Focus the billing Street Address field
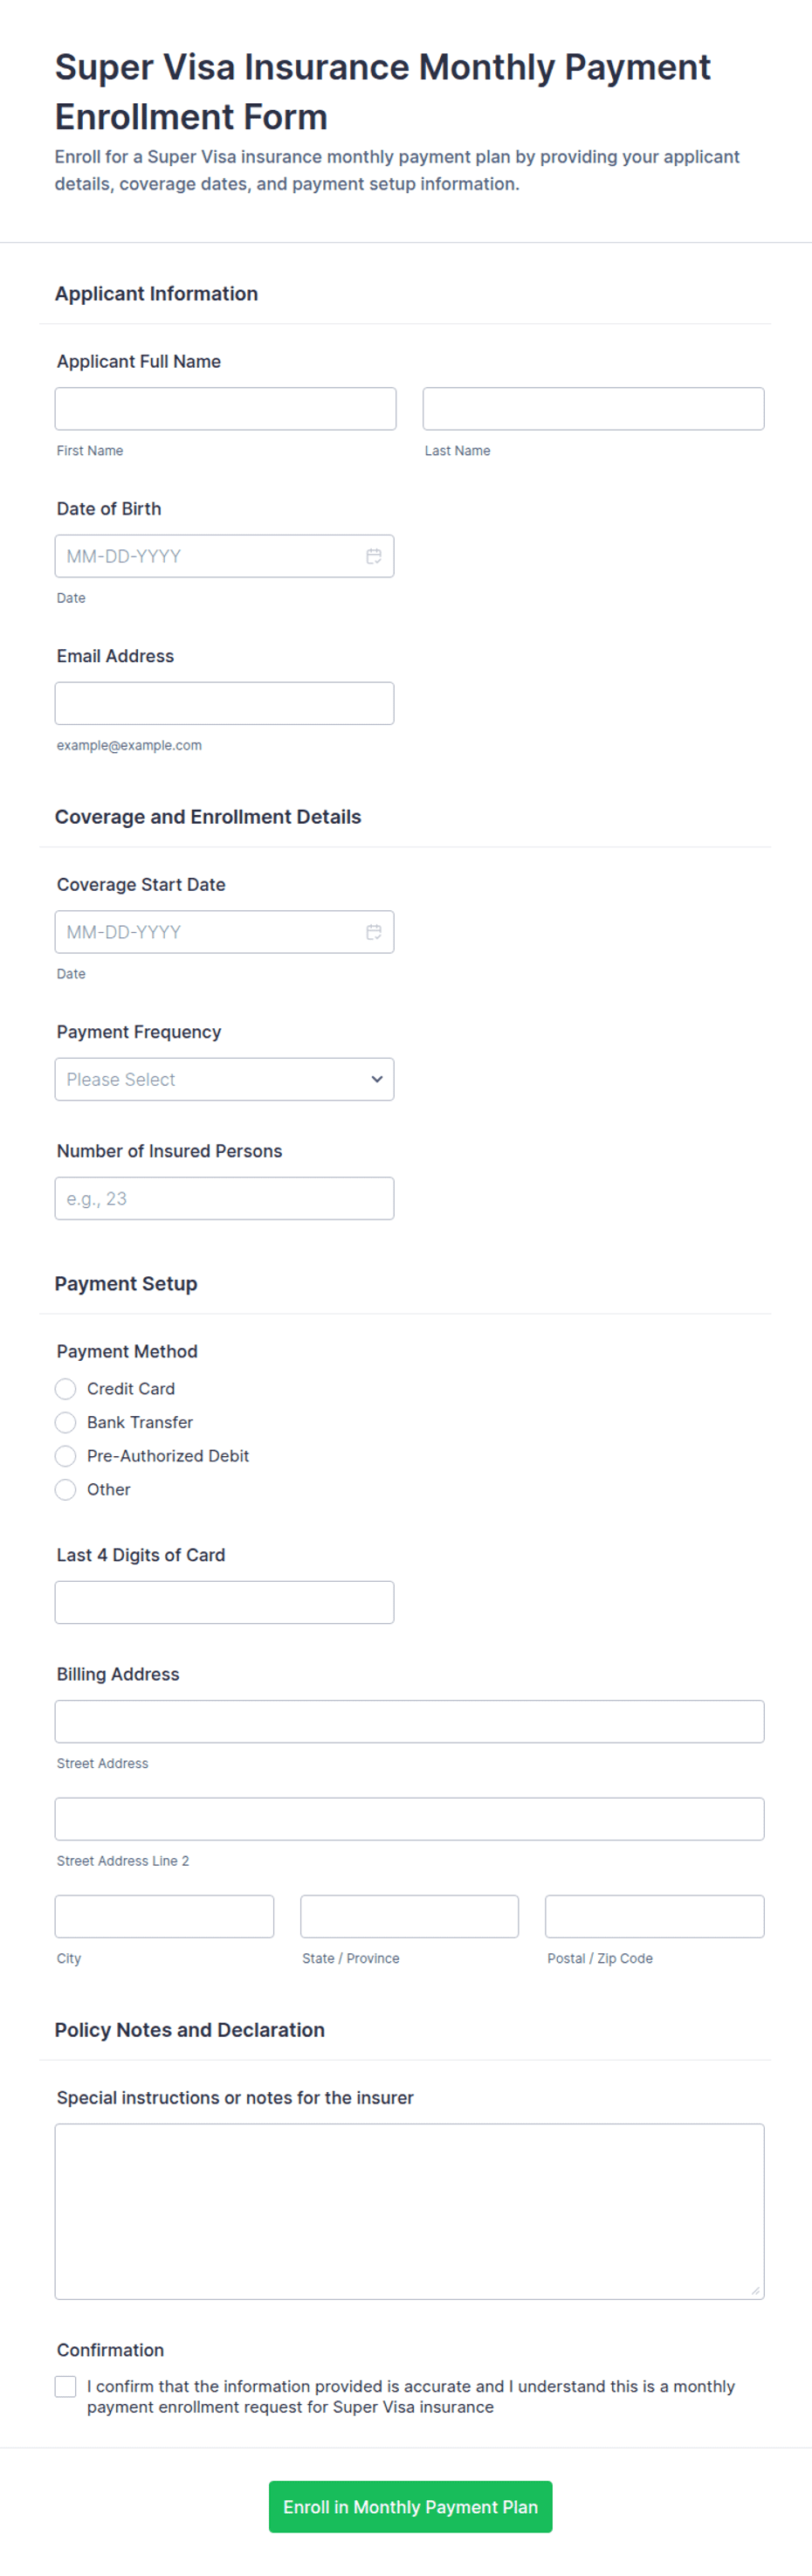 click(x=409, y=1721)
